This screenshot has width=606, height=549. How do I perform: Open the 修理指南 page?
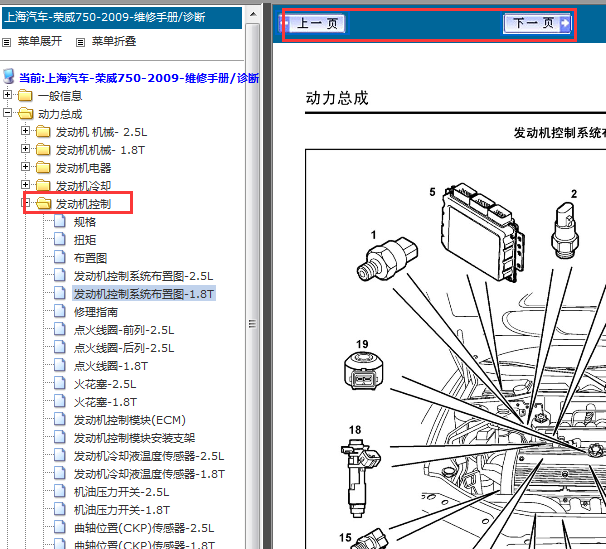(95, 312)
